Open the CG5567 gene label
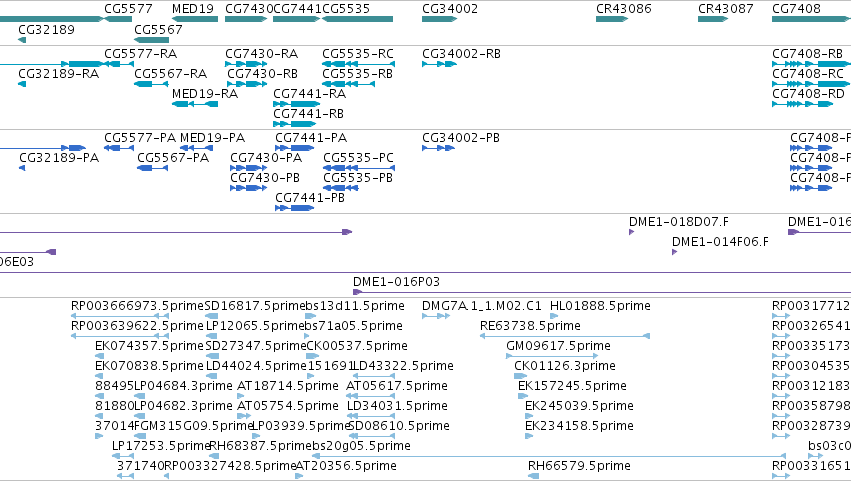Screen dimensions: 851x481 point(158,29)
